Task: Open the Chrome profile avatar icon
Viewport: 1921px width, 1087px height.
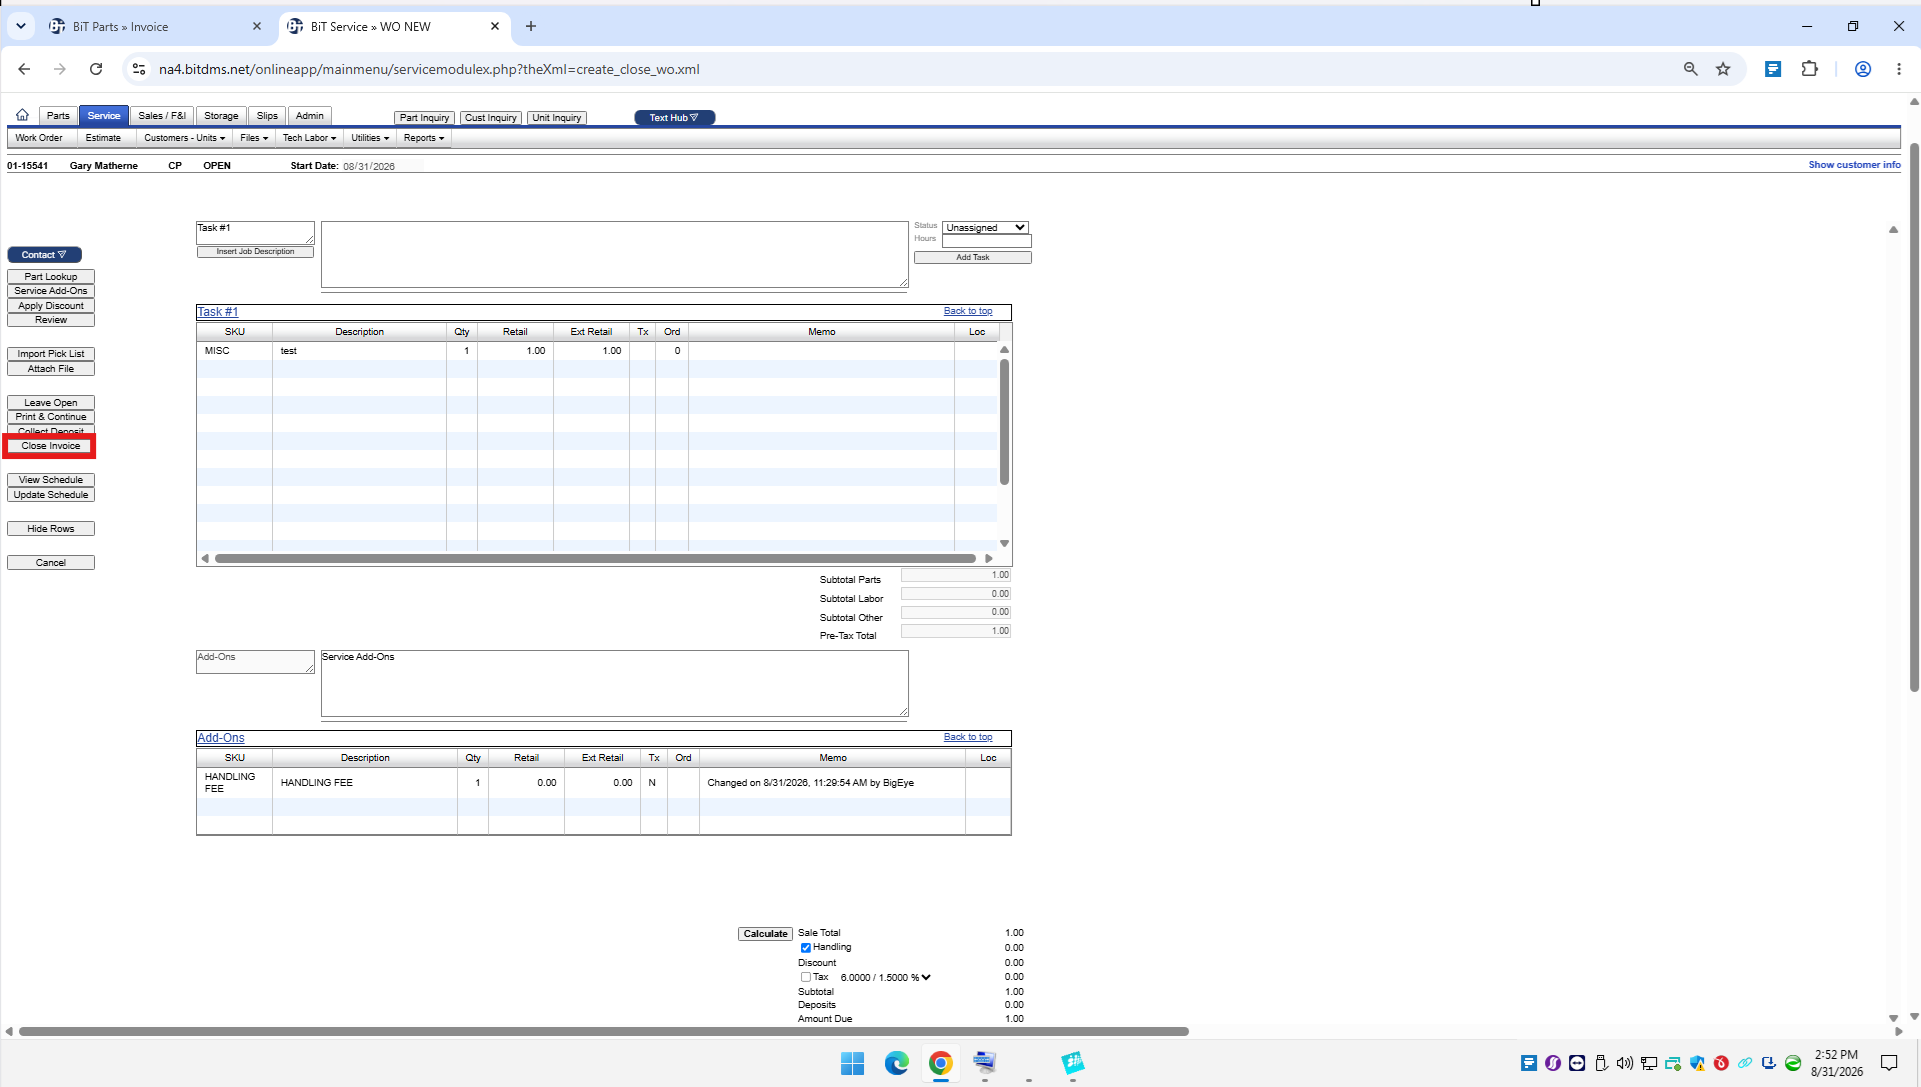Action: click(x=1862, y=69)
